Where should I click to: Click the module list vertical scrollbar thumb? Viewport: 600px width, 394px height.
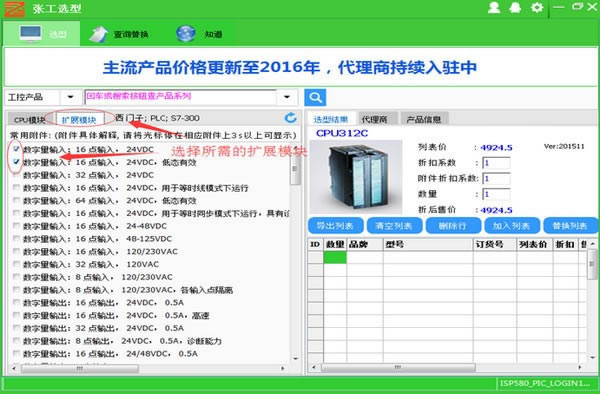point(295,170)
